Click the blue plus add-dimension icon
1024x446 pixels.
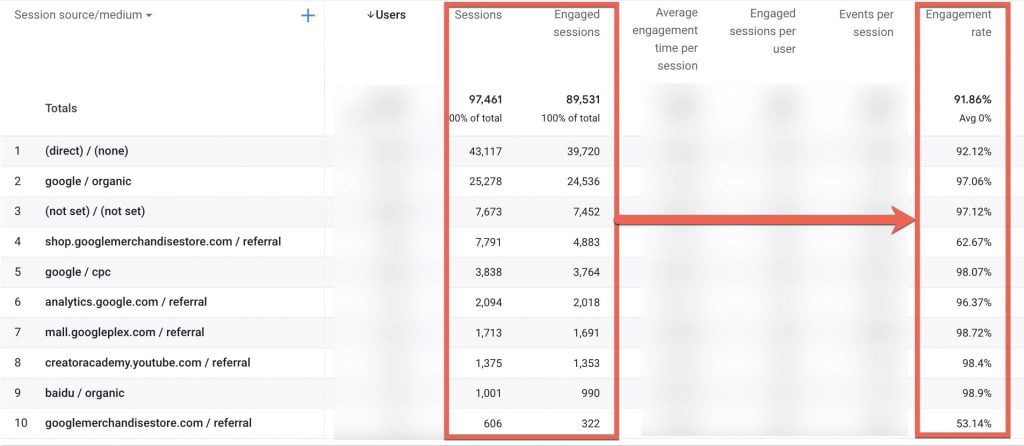308,16
